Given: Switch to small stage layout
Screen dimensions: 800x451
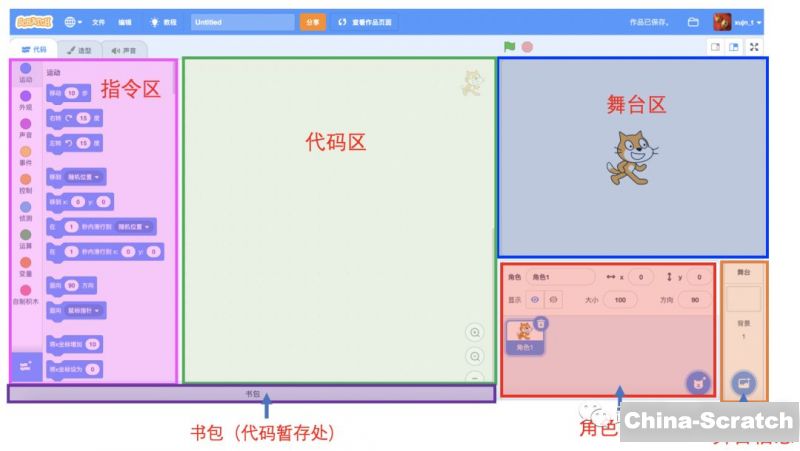Looking at the screenshot, I should click(x=716, y=47).
